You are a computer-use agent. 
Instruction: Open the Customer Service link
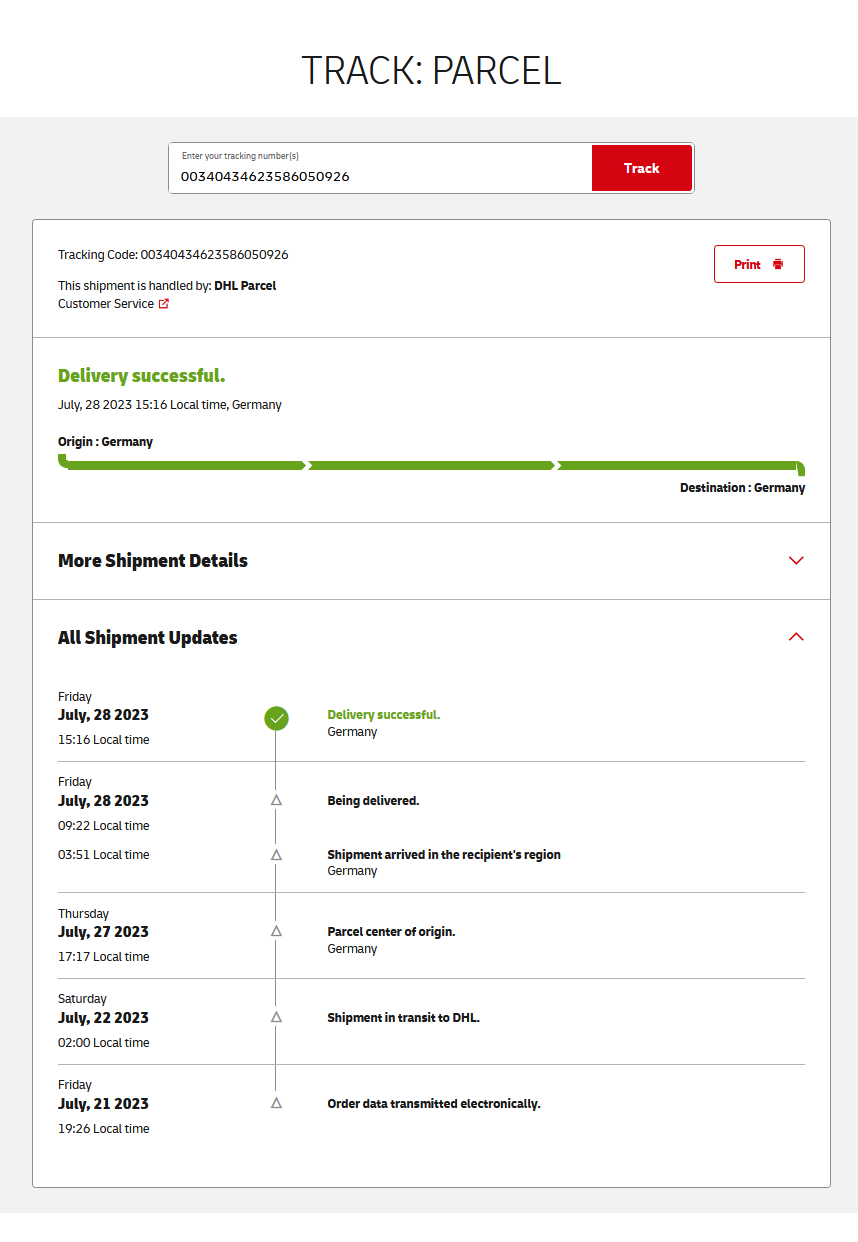point(106,304)
